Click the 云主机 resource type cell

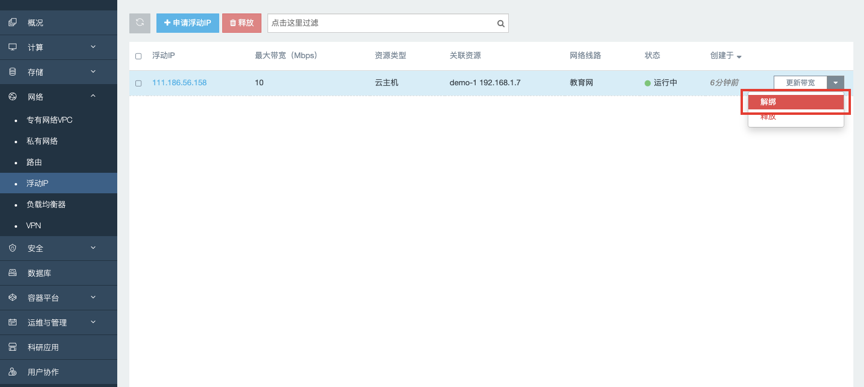(x=386, y=83)
